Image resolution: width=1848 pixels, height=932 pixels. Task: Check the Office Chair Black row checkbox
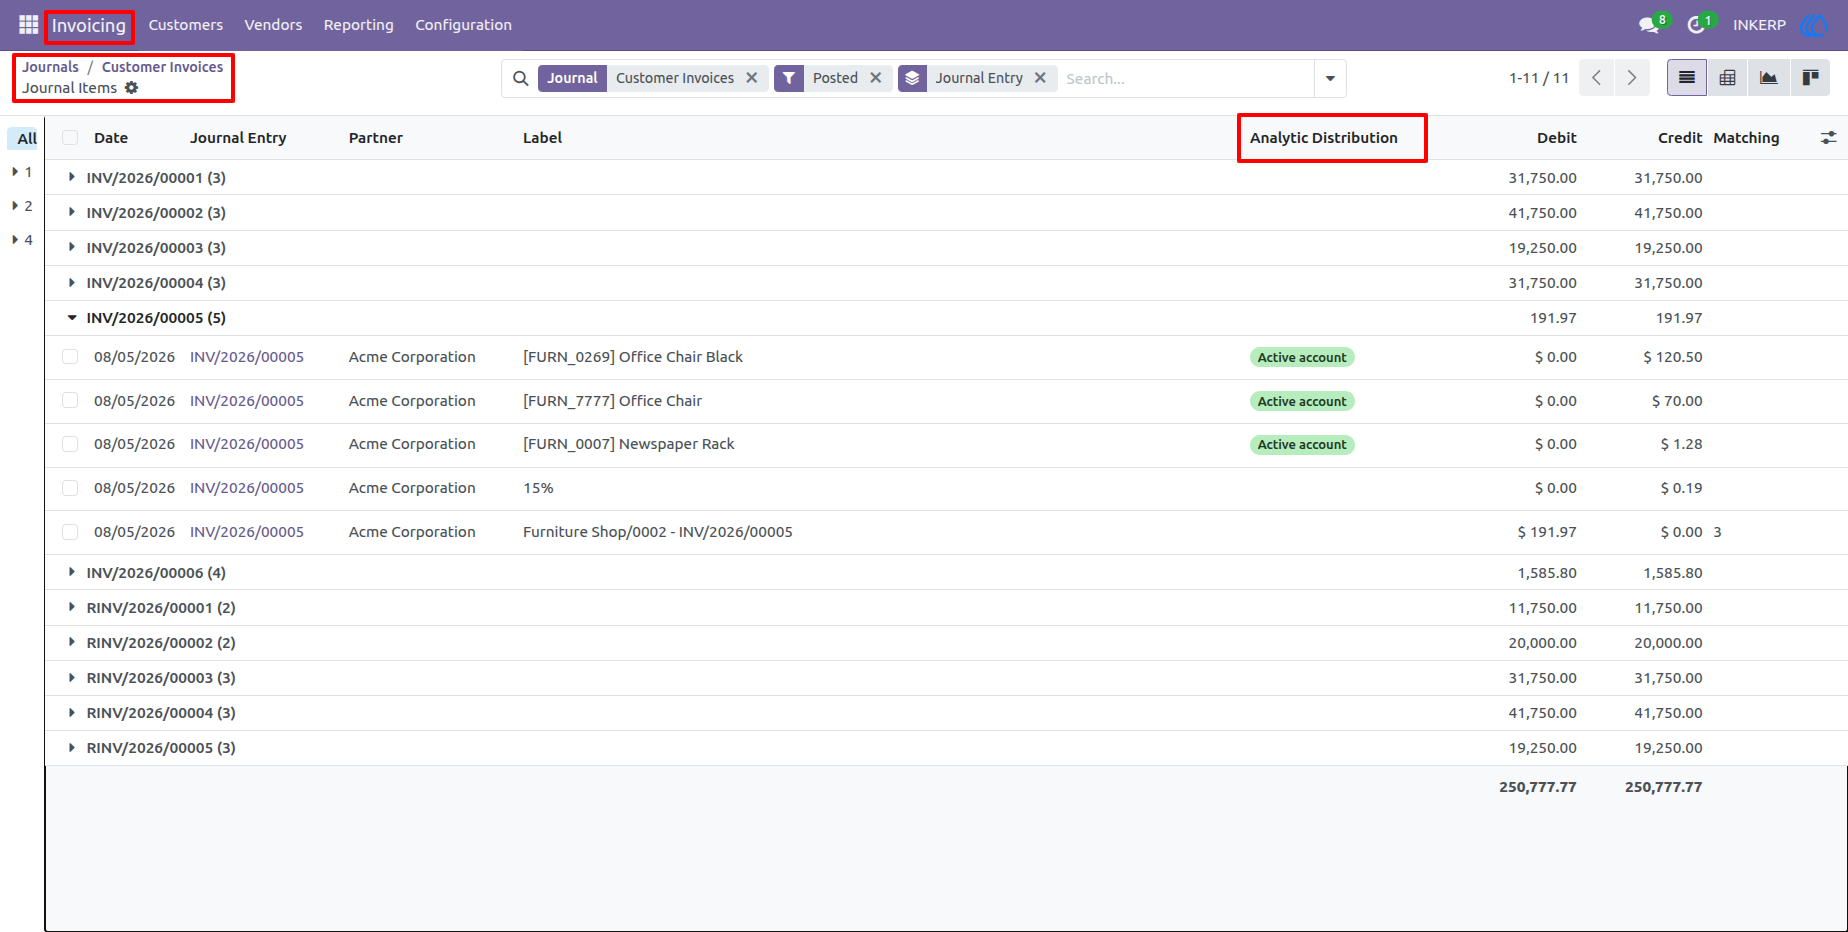tap(70, 357)
